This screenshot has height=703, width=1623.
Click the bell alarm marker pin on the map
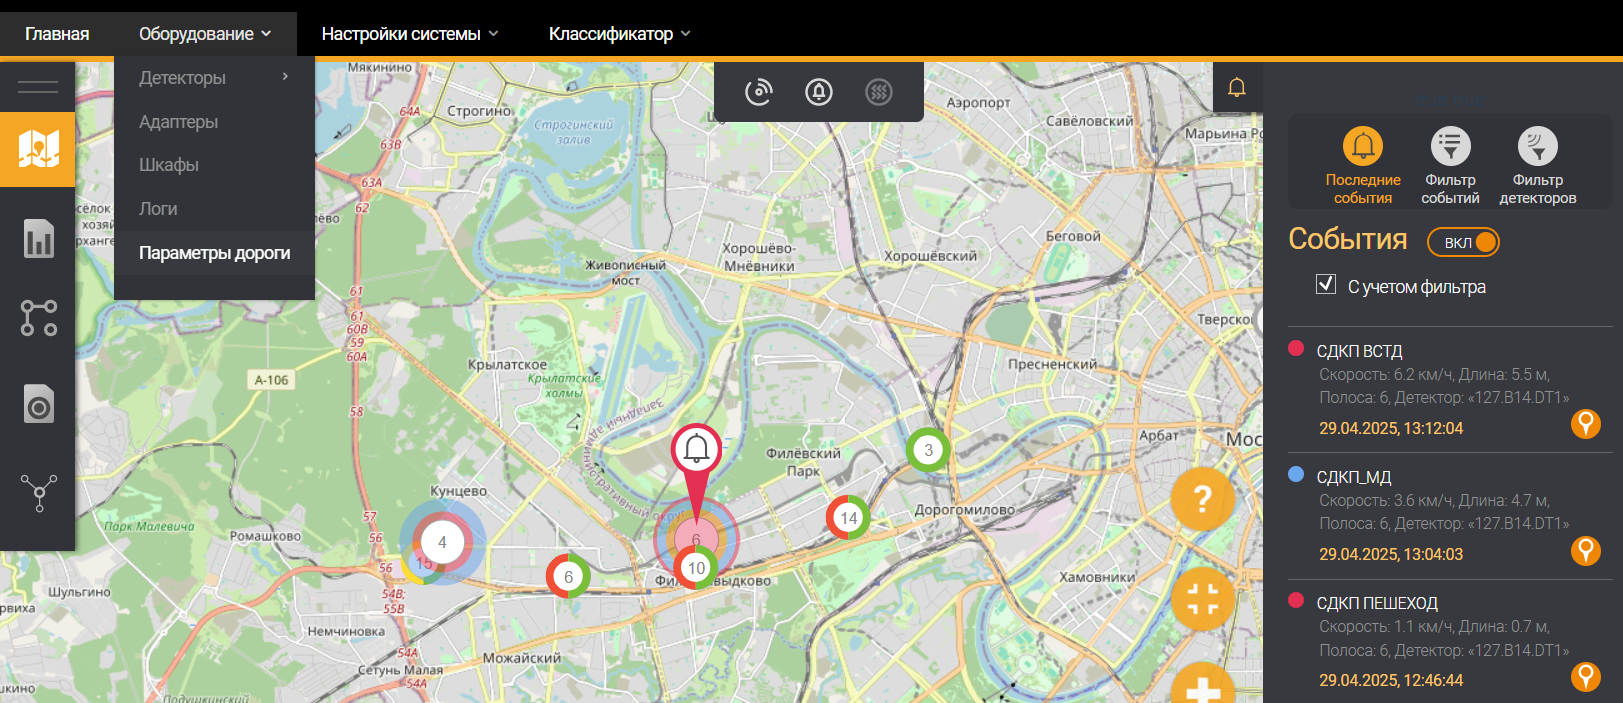(x=696, y=451)
